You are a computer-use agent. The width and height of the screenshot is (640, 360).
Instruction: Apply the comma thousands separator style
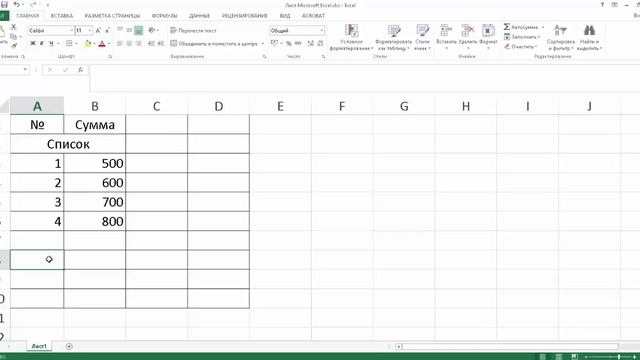coord(298,43)
